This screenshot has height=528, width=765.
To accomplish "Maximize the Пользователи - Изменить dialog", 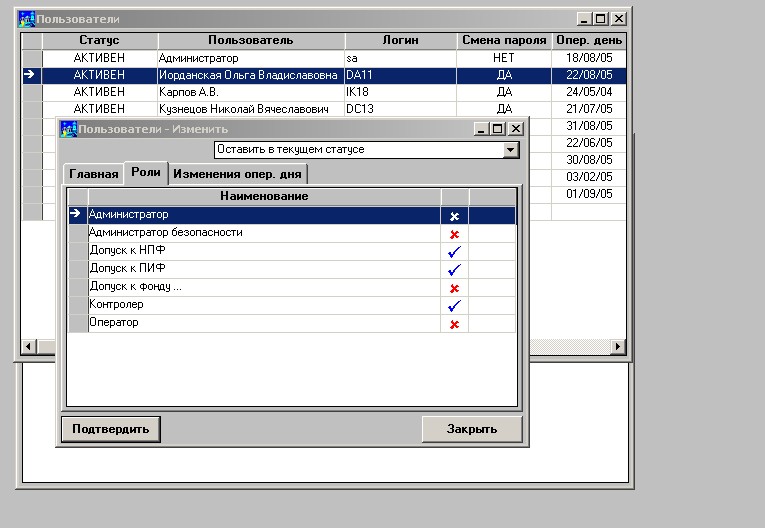I will click(x=498, y=129).
